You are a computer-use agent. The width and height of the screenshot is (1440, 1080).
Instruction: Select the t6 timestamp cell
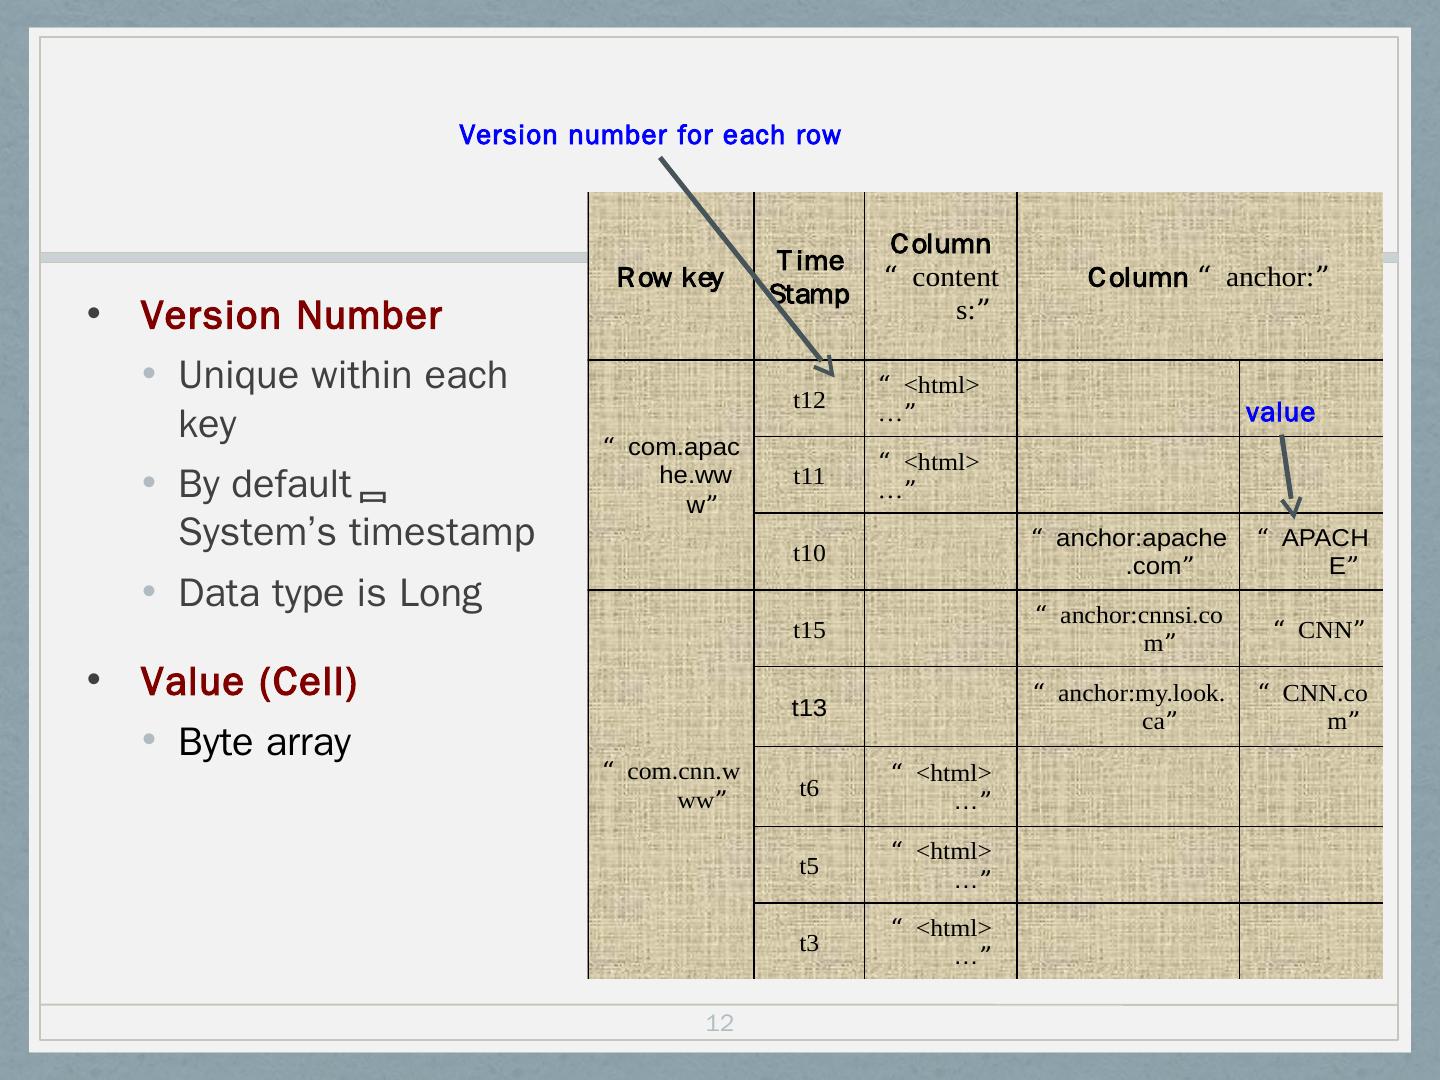[x=809, y=788]
